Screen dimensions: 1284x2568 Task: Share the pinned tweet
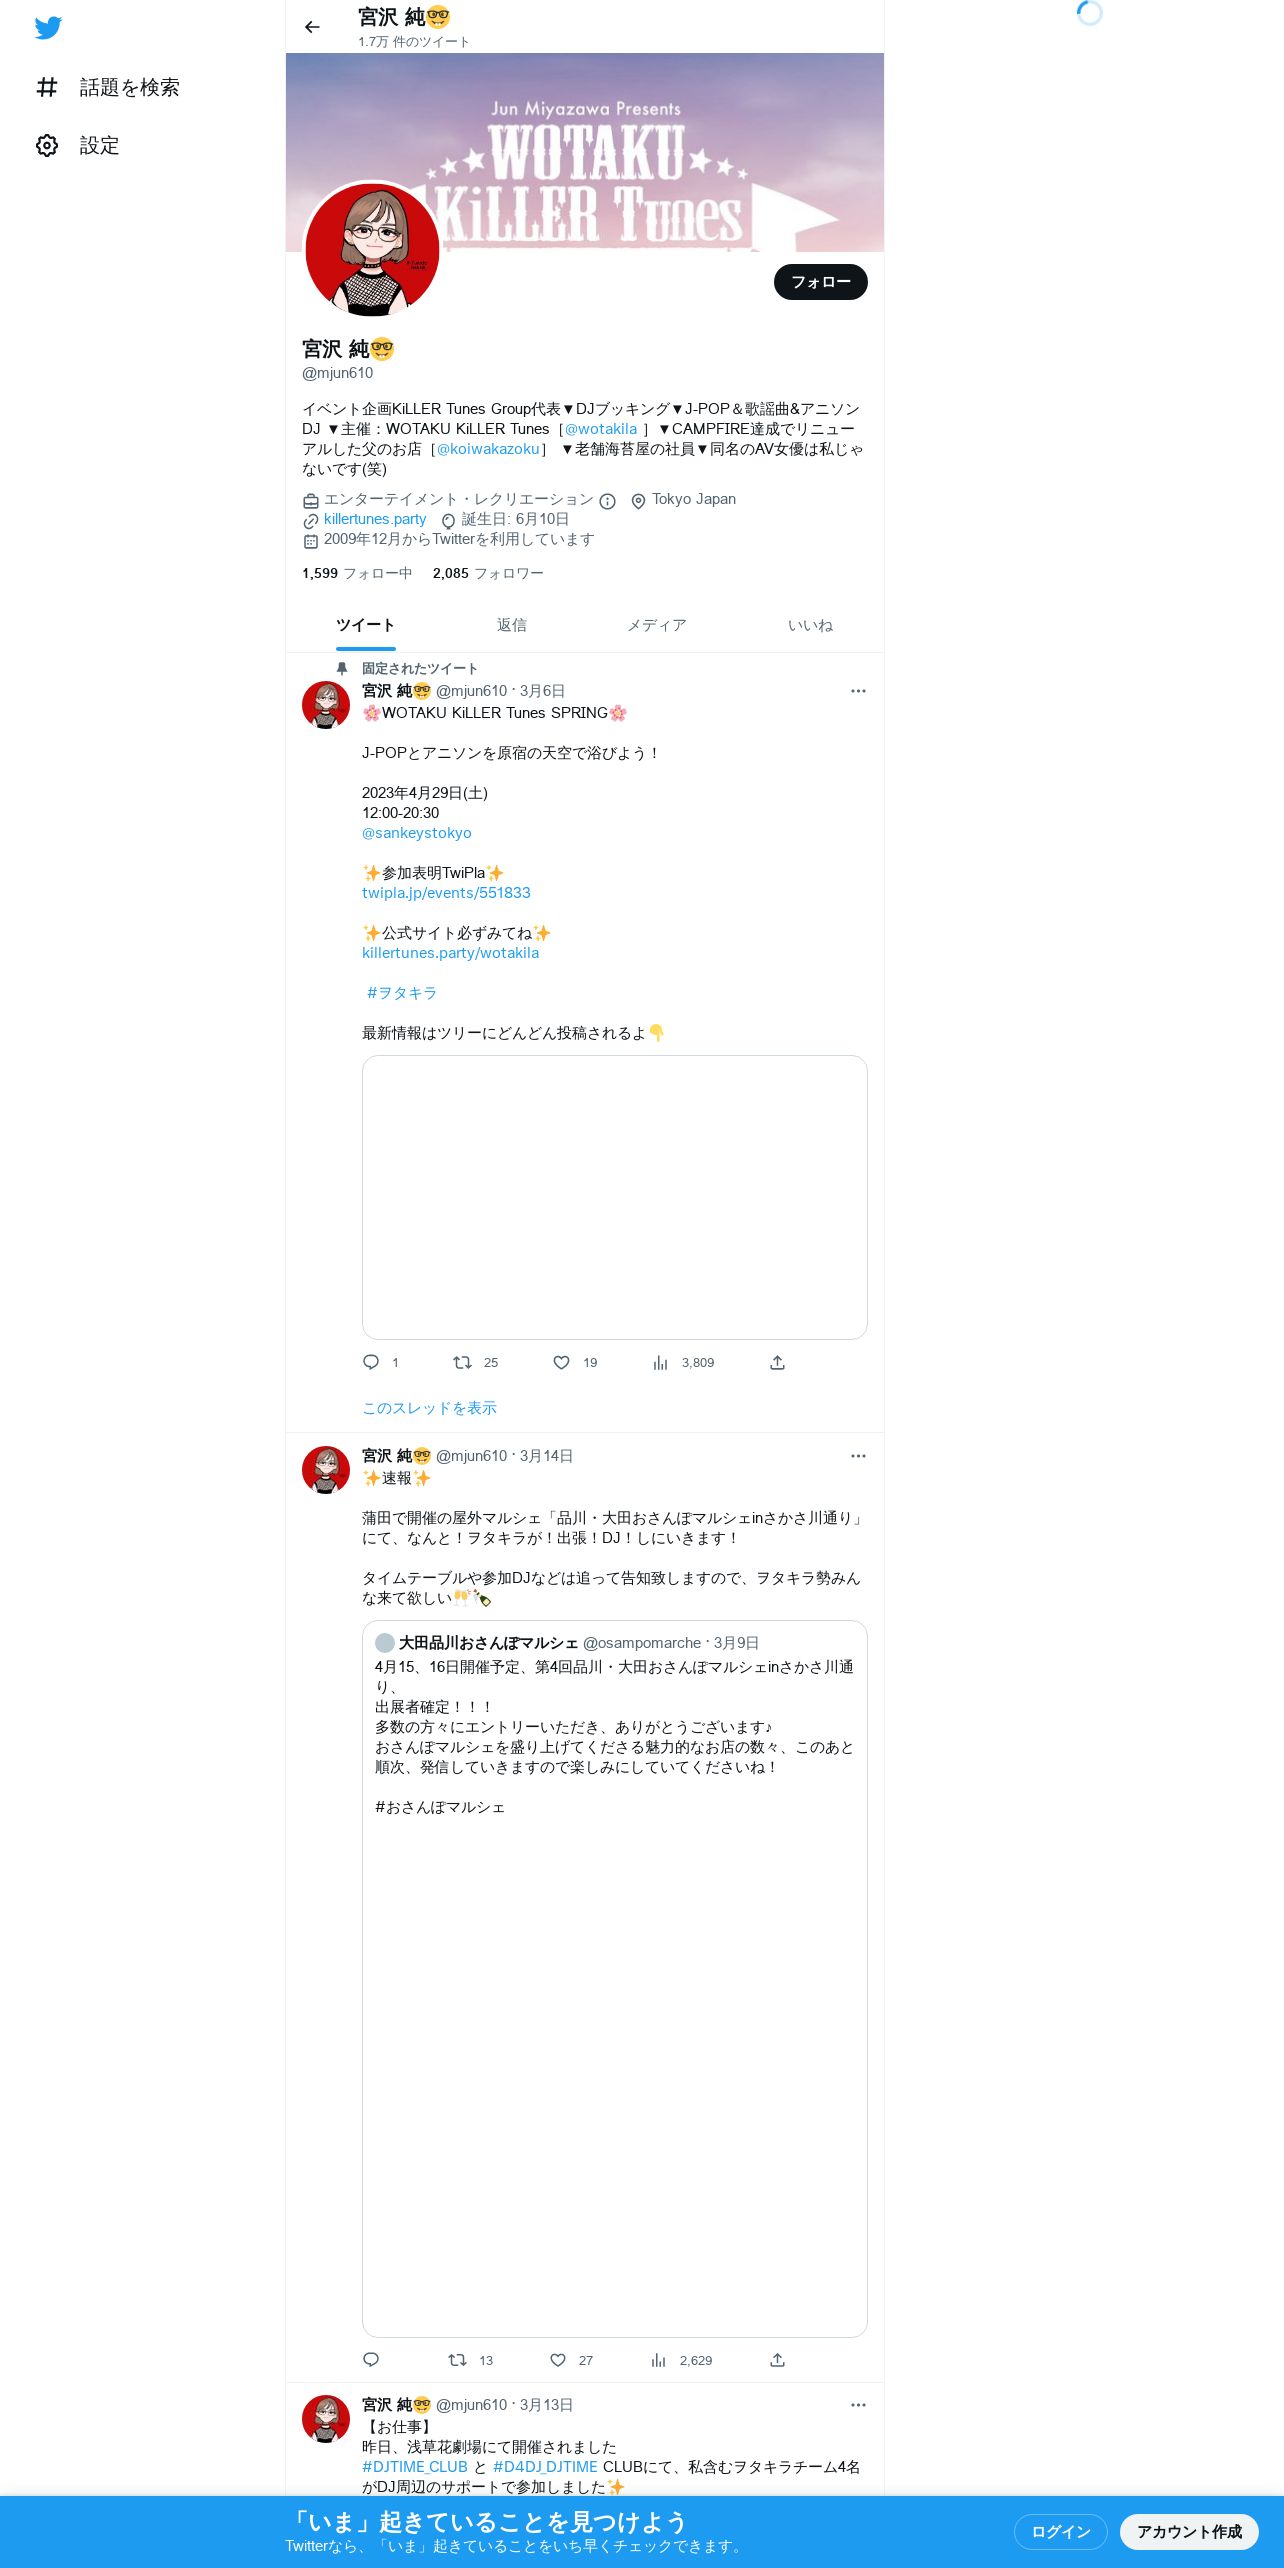[x=777, y=1362]
